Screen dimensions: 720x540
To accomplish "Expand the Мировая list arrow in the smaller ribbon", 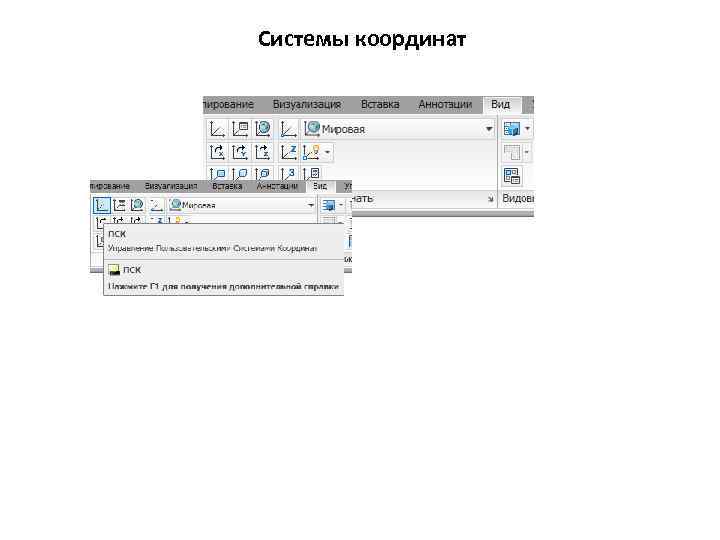I will [311, 205].
